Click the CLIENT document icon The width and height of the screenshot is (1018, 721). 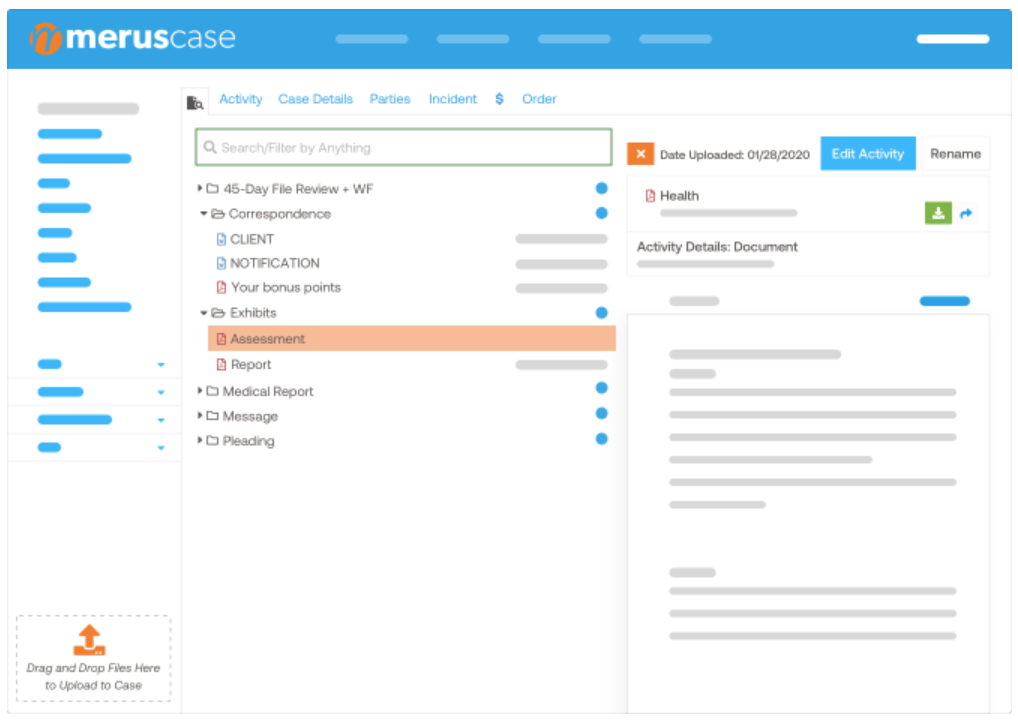point(221,239)
